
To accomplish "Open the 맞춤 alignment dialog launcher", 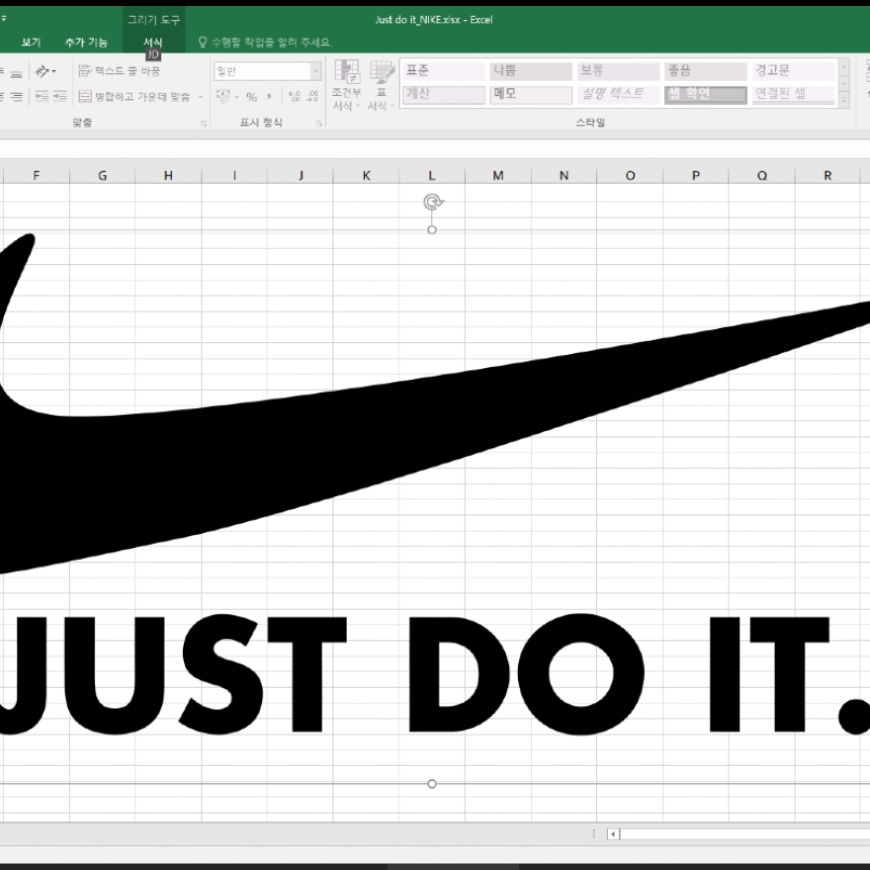I will coord(204,124).
